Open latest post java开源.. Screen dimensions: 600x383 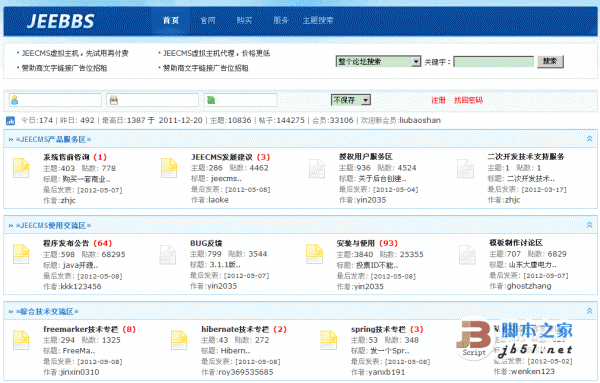[80, 265]
